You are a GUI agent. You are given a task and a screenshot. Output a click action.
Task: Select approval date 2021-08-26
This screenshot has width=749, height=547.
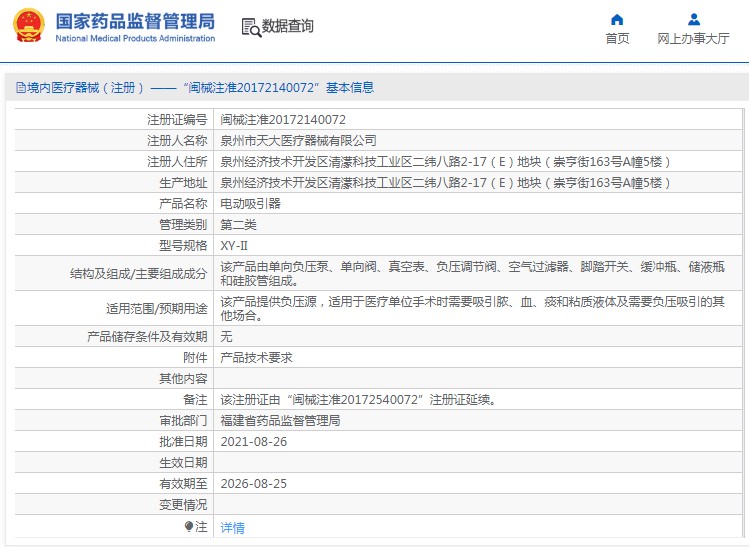point(254,441)
